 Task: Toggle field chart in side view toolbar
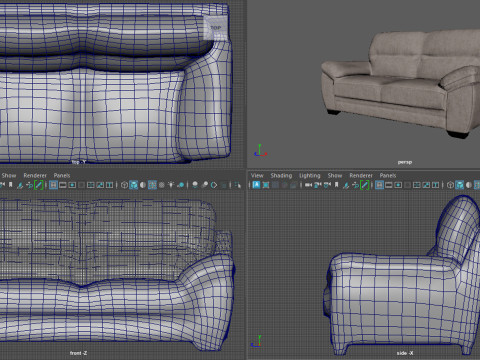tap(416, 185)
